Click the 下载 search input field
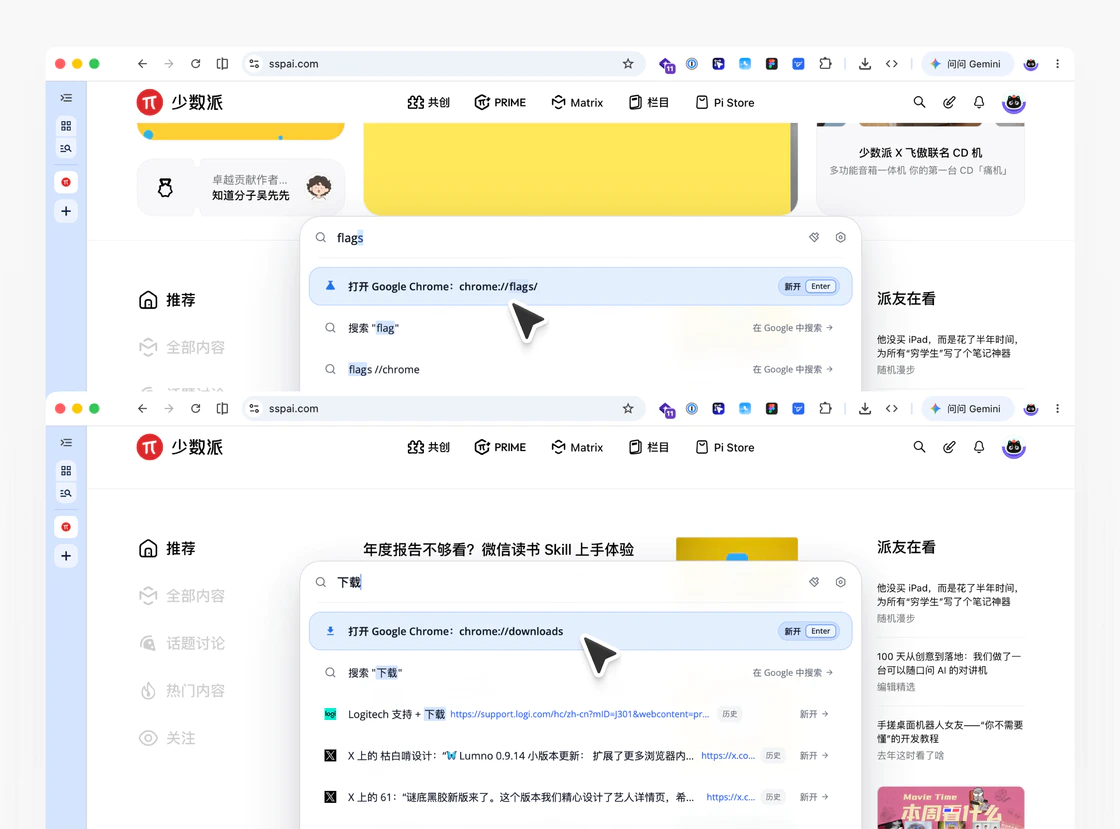1120x829 pixels. coord(564,583)
